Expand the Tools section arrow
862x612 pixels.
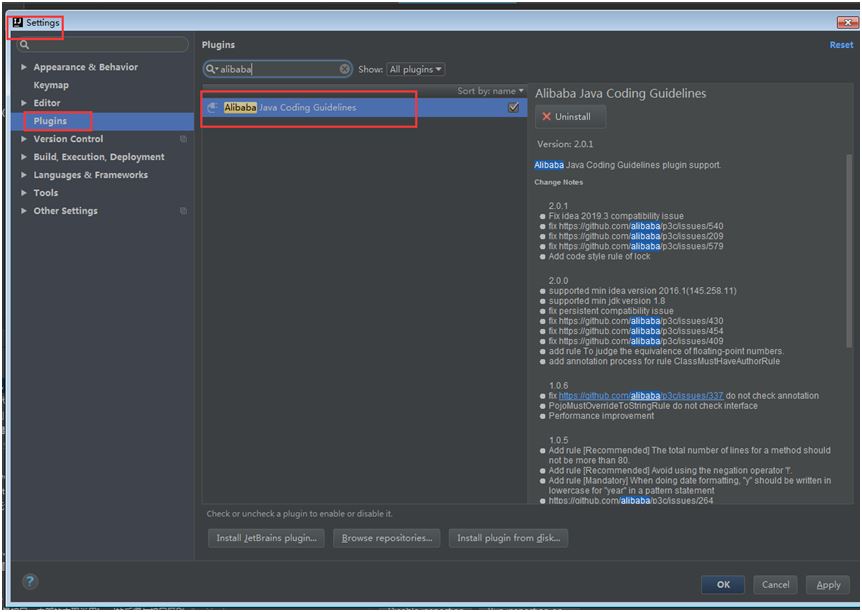tap(24, 193)
